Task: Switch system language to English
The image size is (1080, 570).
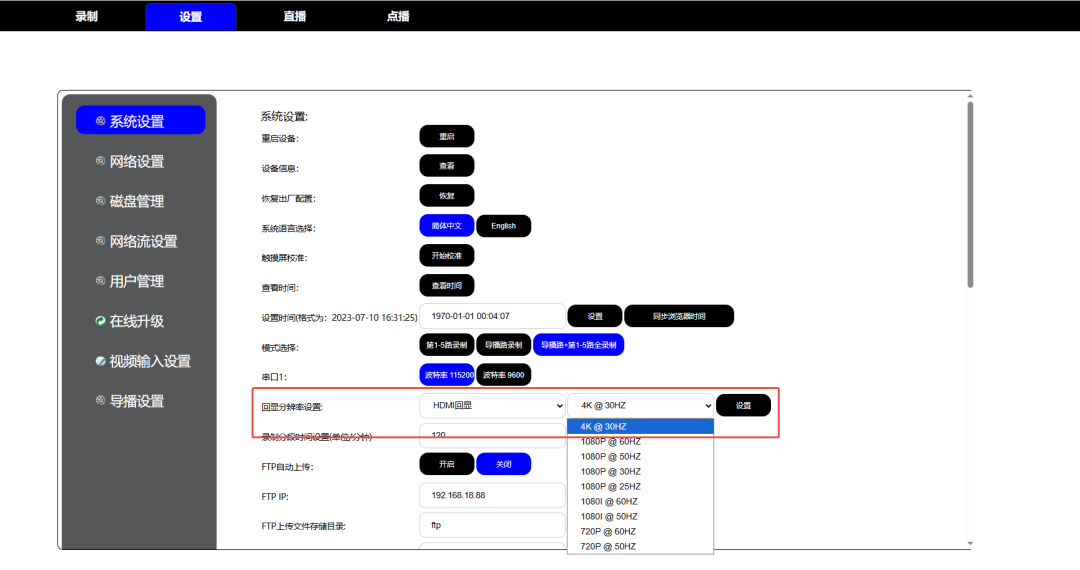Action: tap(503, 226)
